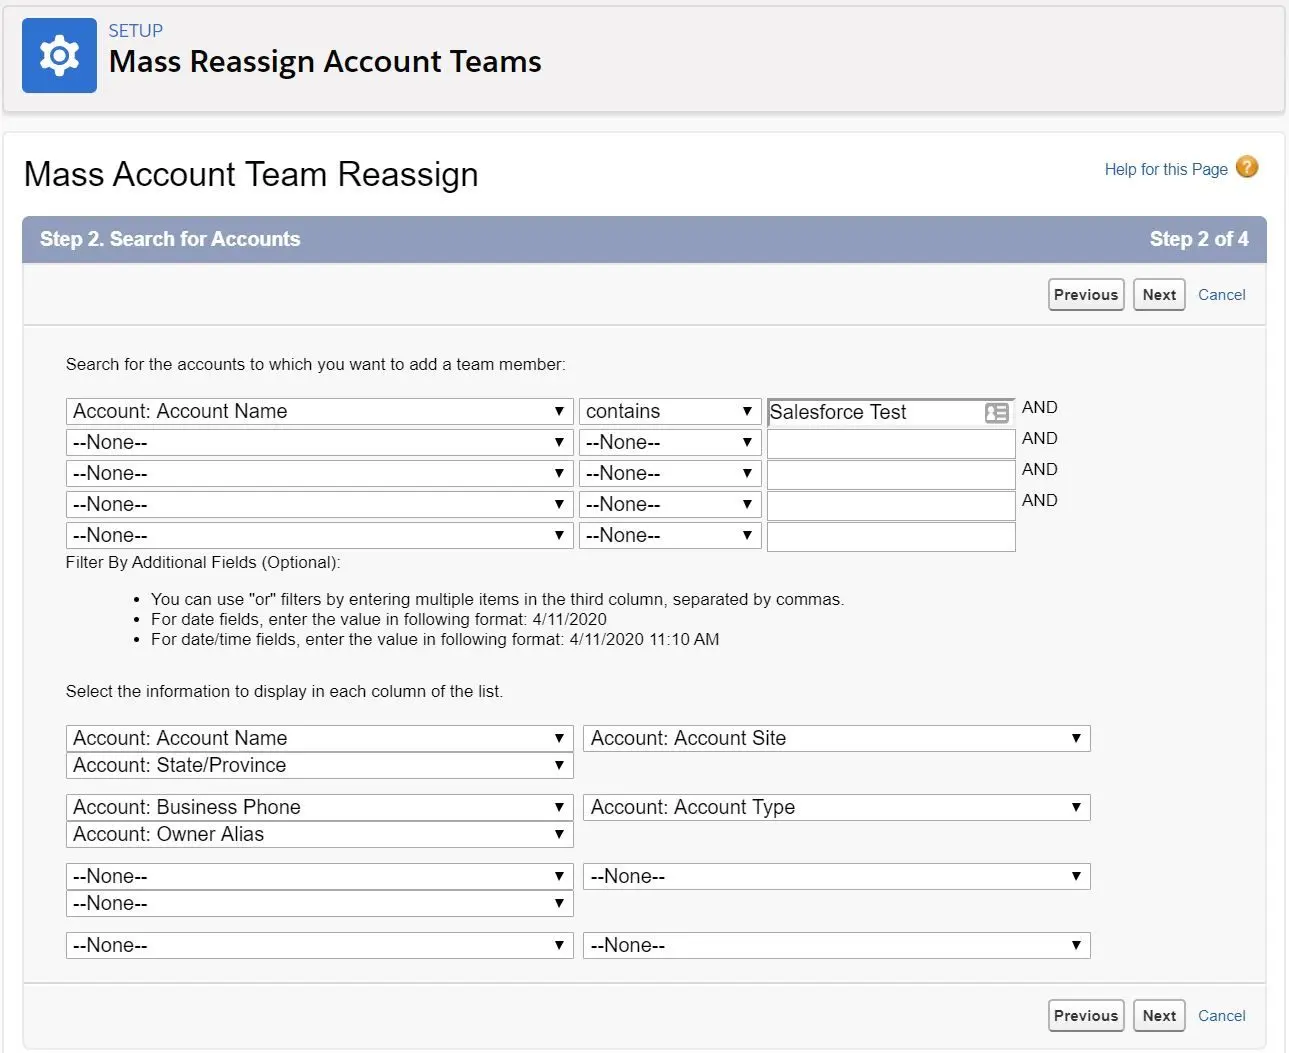Screen dimensions: 1289x1053
Task: Click the 'Filter By Additional Fields (Optional):' text
Action: (203, 563)
